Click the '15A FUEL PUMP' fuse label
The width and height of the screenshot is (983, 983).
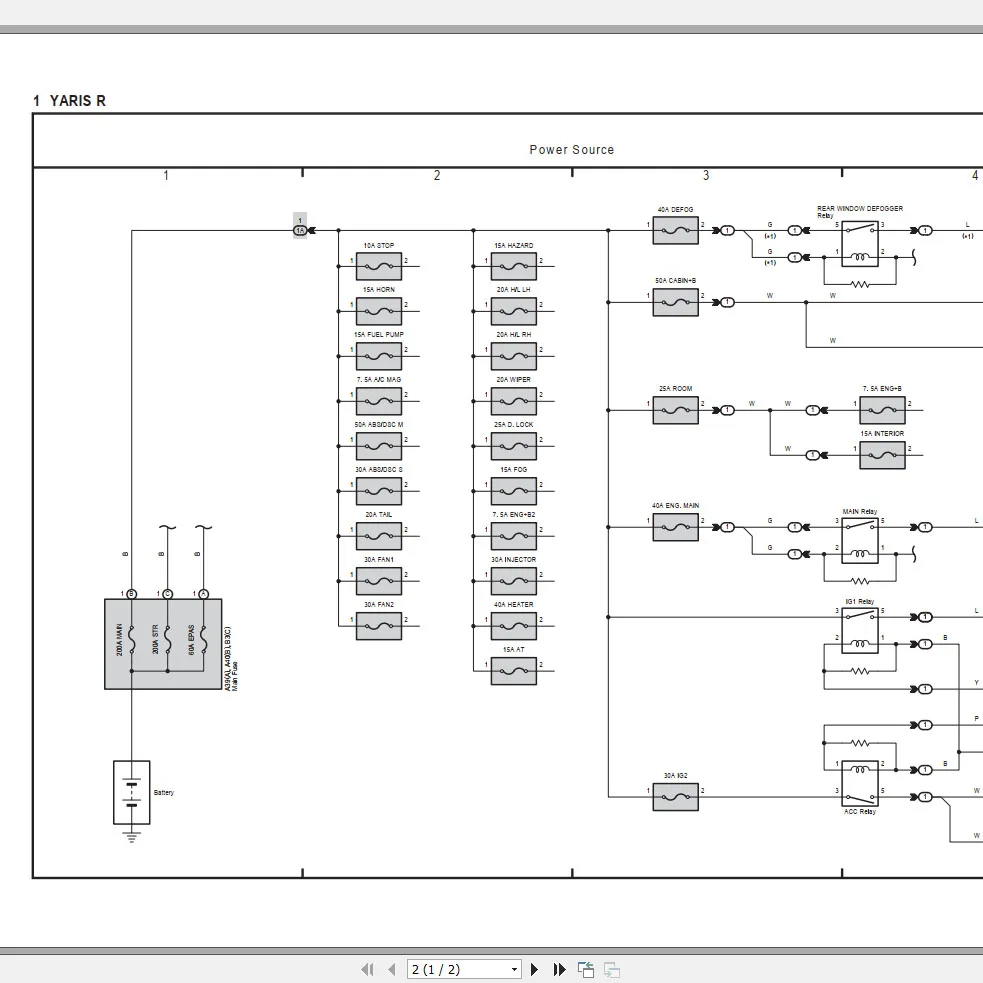(379, 335)
